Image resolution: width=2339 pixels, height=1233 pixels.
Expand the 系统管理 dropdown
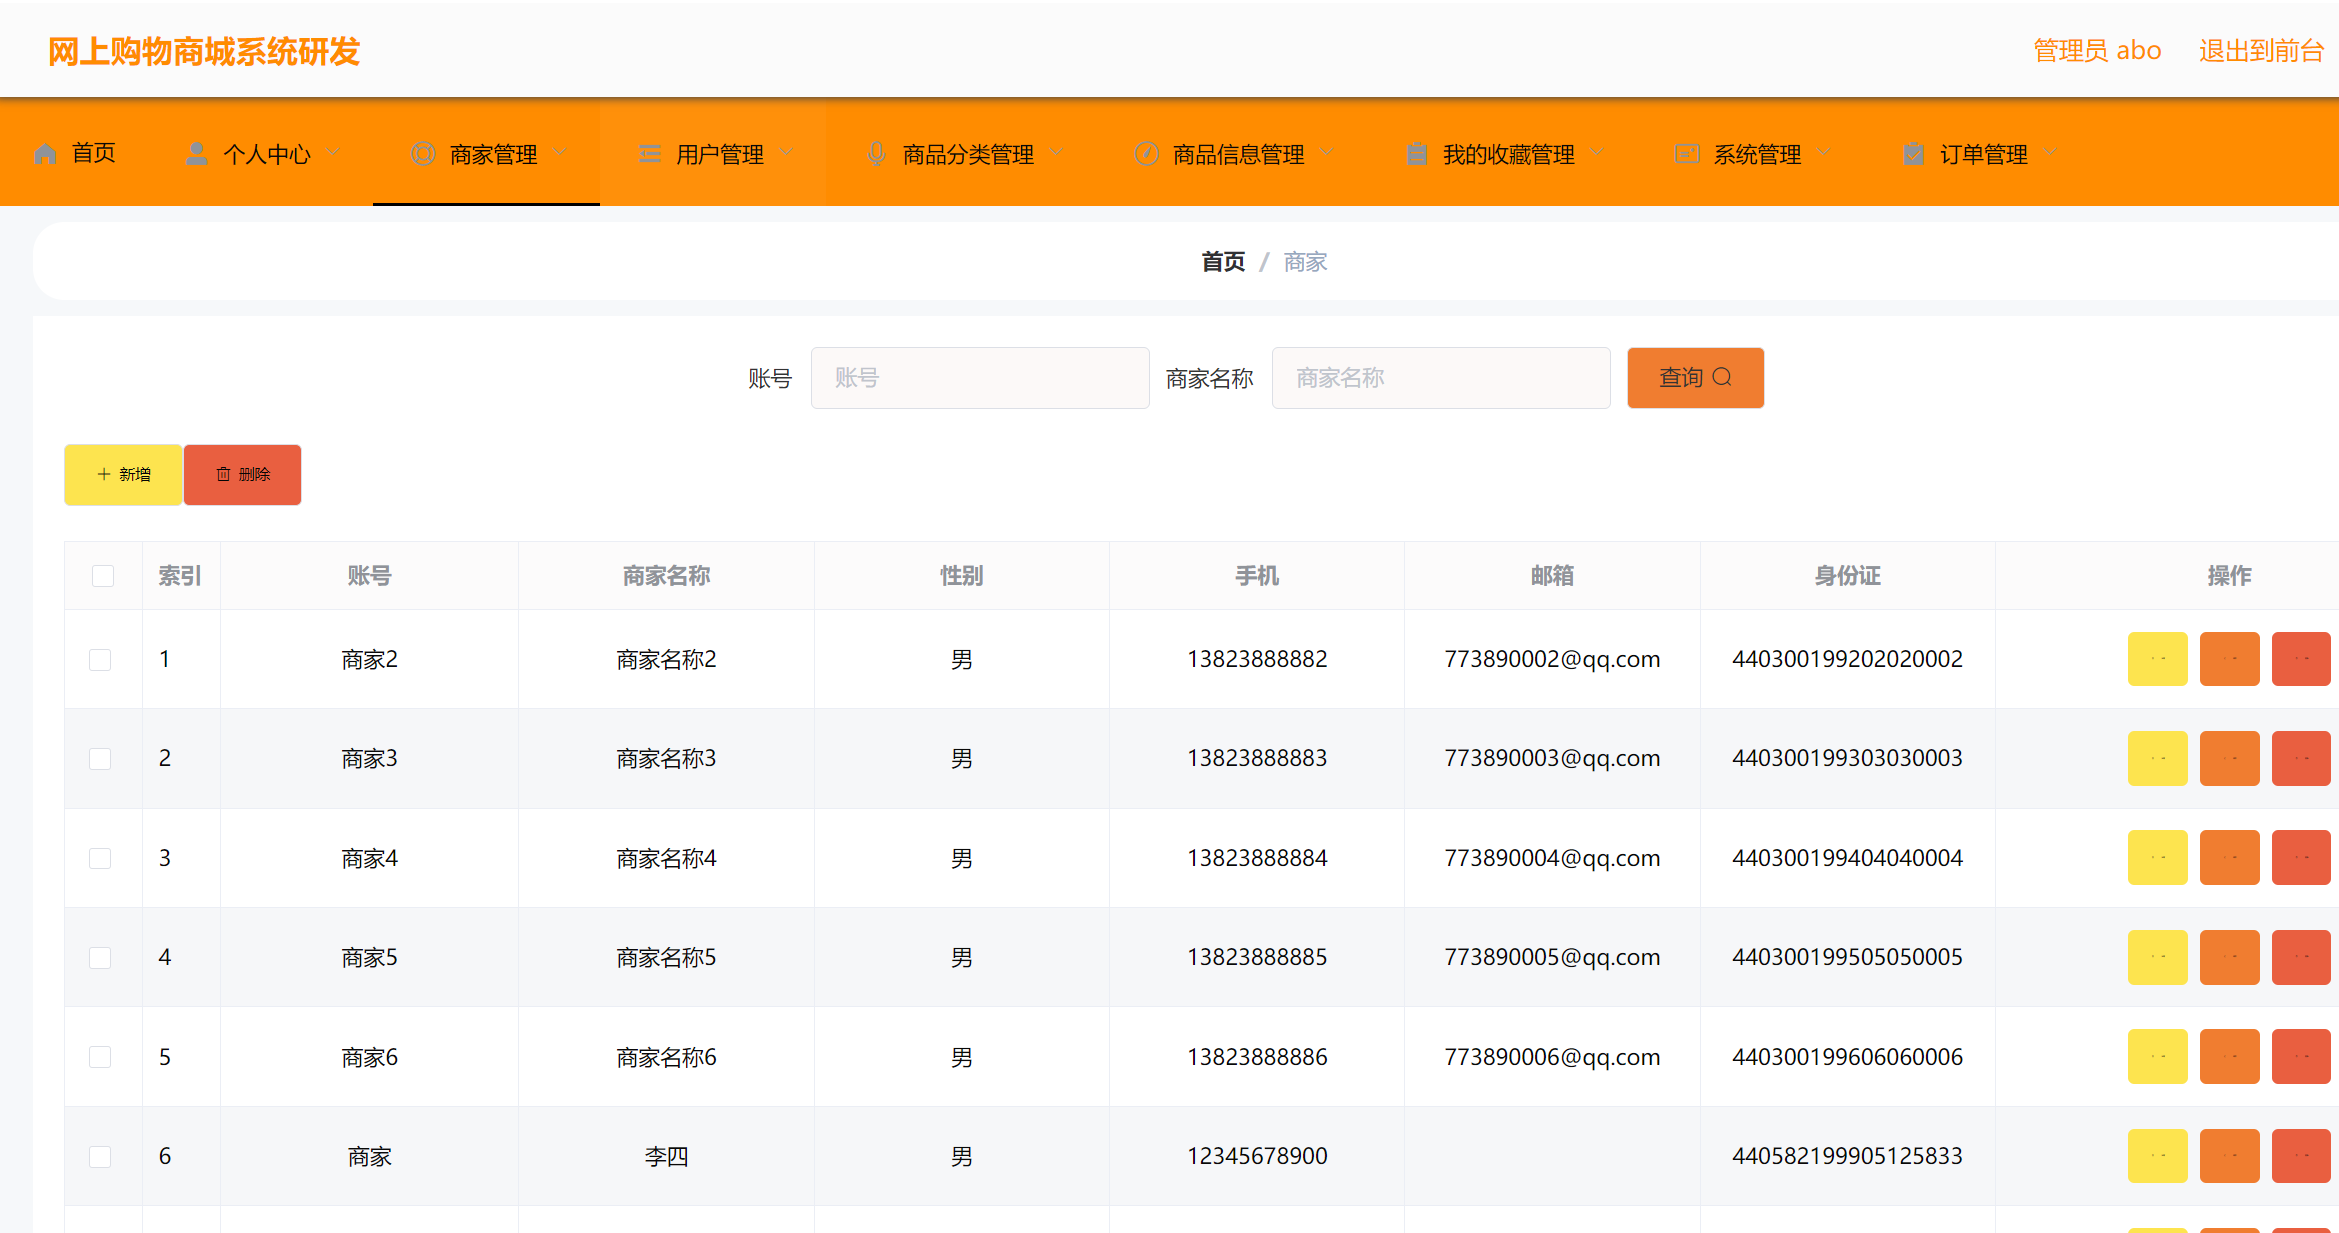point(1824,152)
